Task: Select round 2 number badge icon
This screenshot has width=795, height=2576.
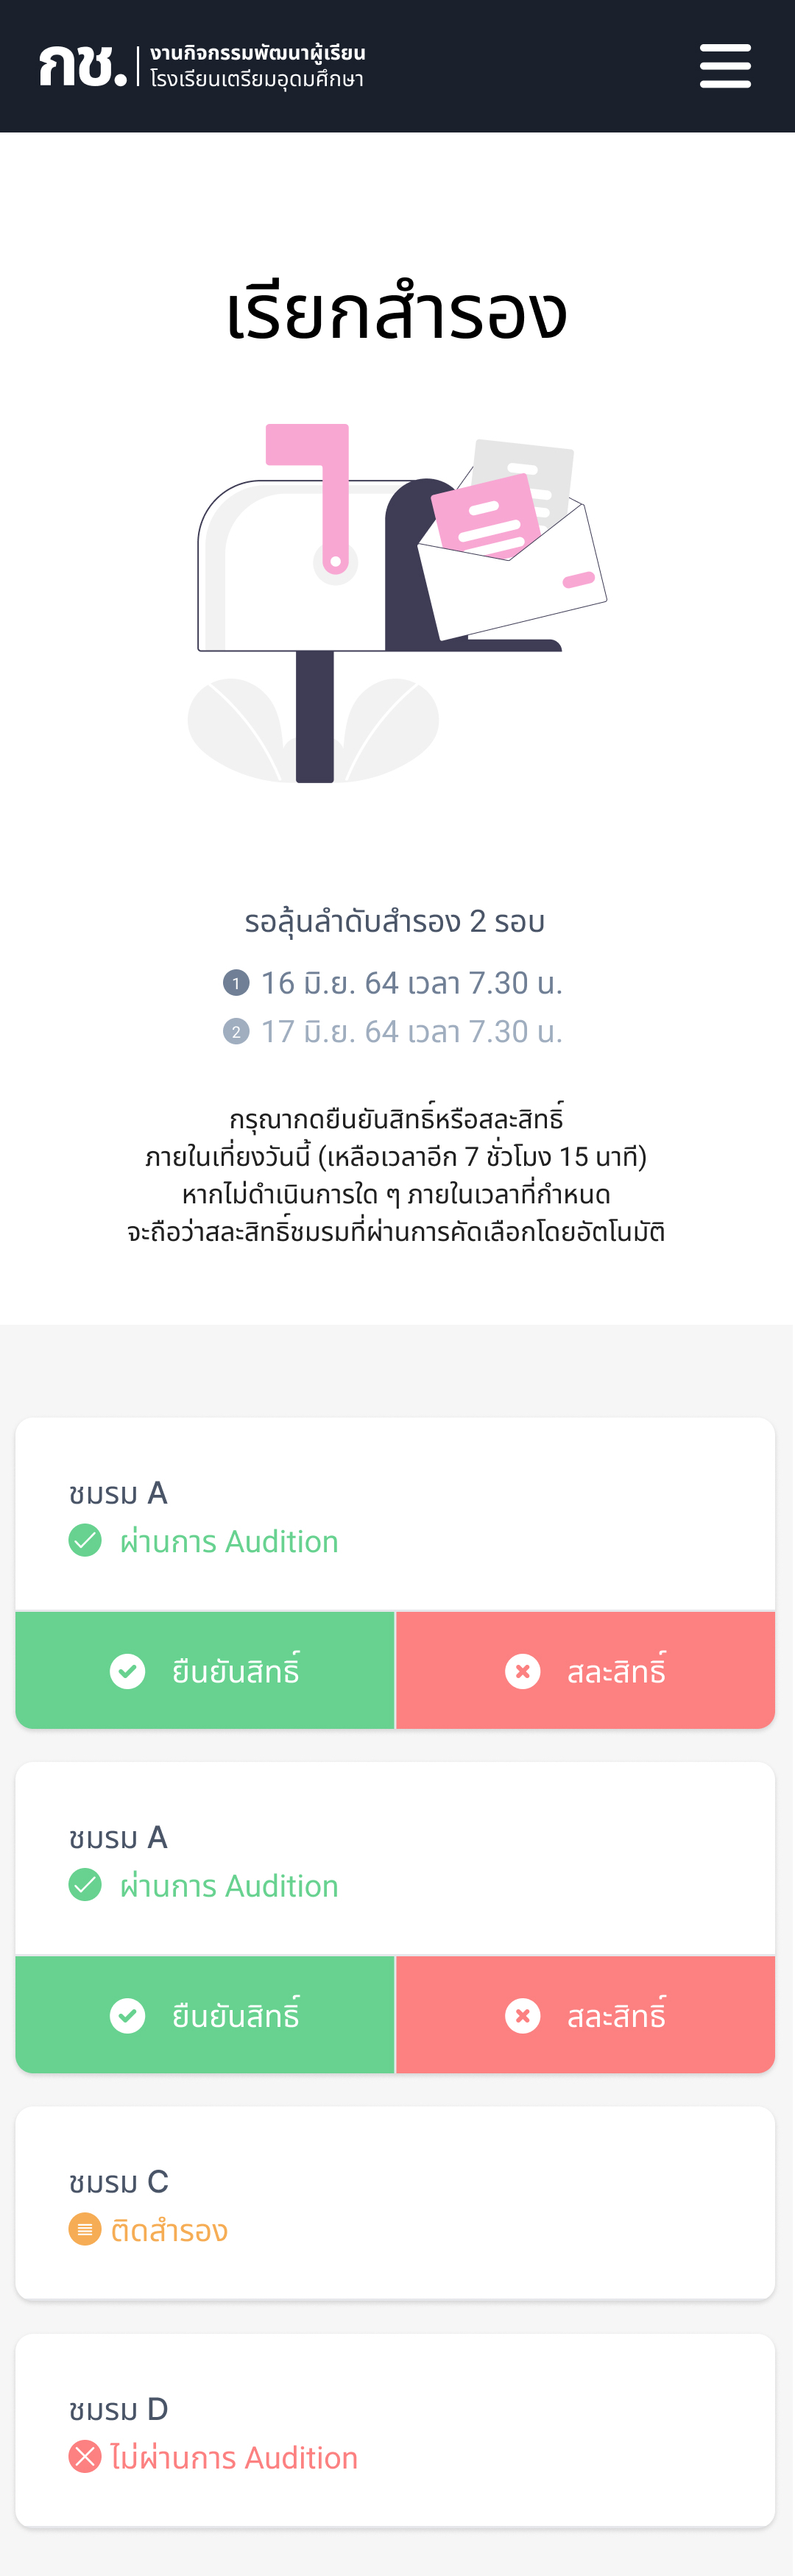Action: (x=236, y=1031)
